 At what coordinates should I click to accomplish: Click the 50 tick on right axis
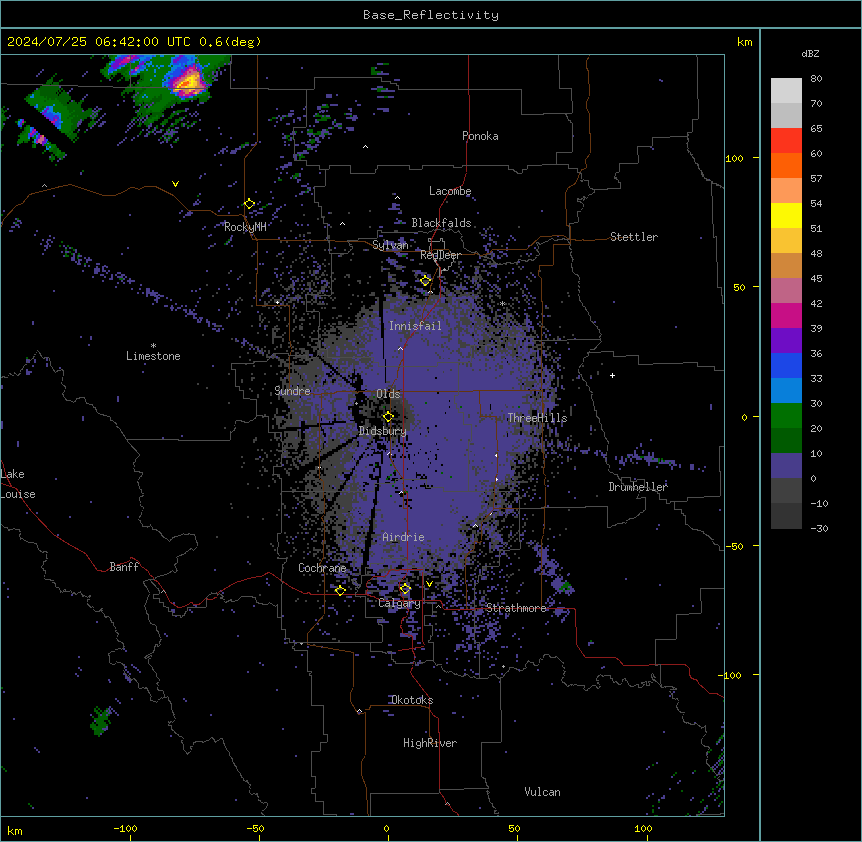pyautogui.click(x=739, y=287)
